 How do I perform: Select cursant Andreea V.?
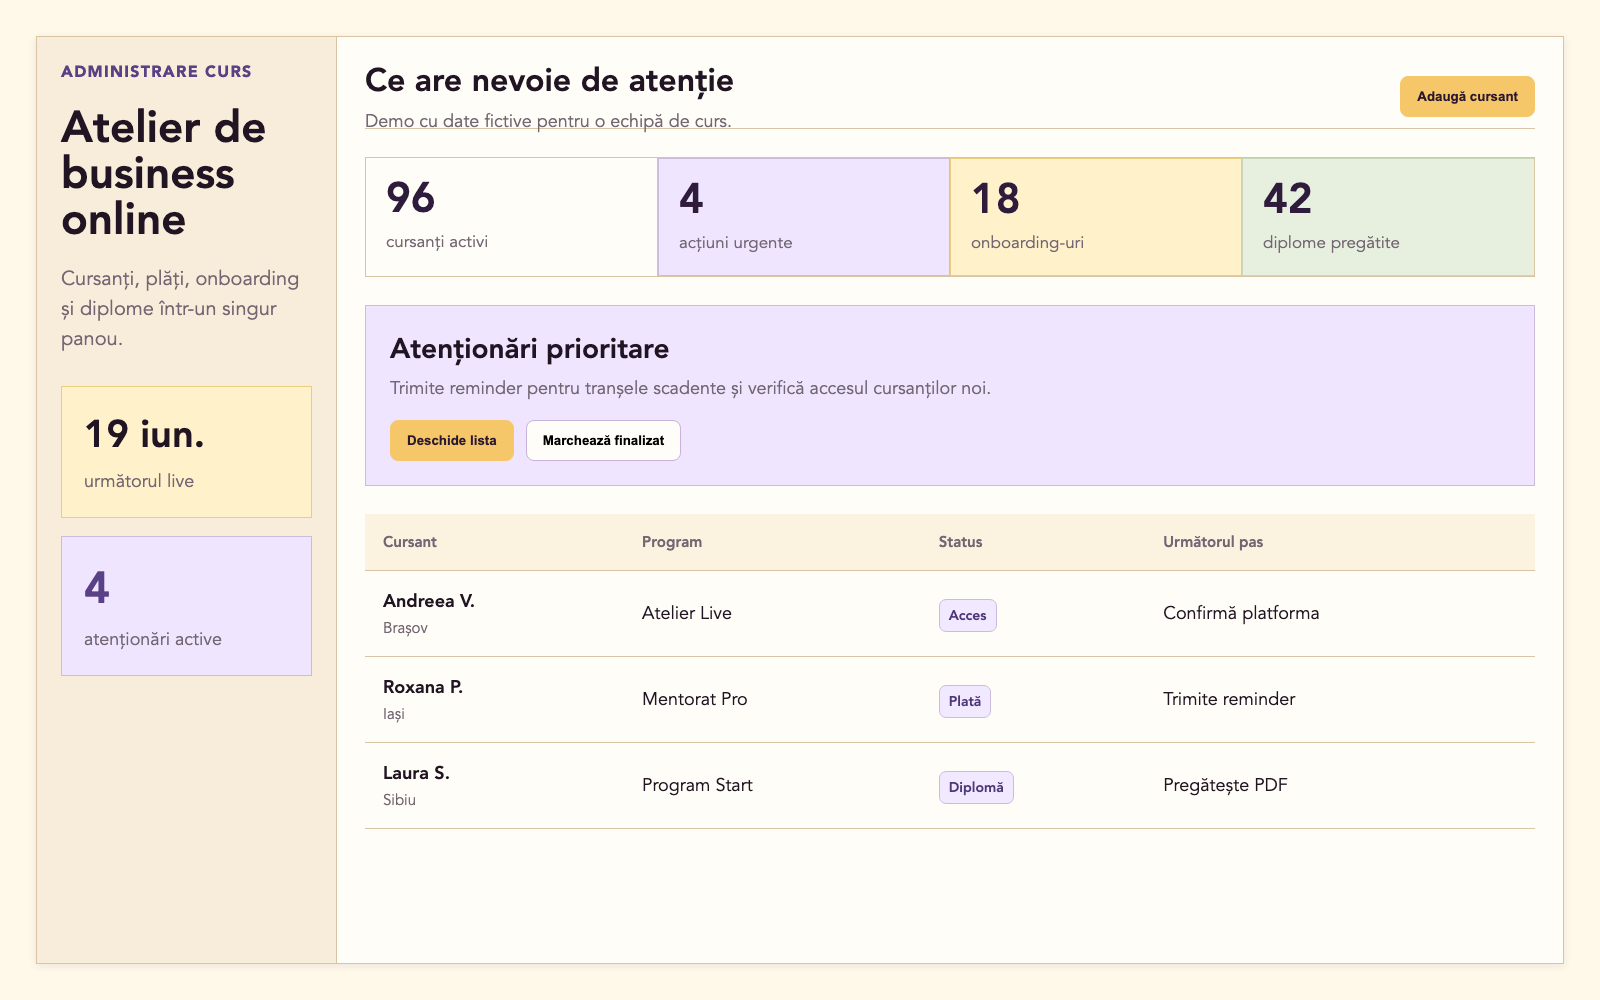(x=429, y=601)
